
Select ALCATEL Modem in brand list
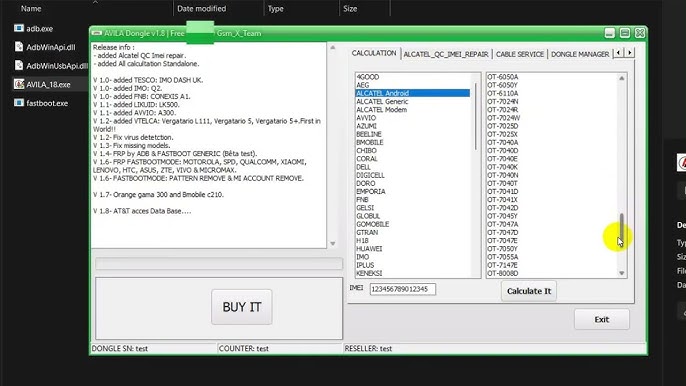click(382, 110)
